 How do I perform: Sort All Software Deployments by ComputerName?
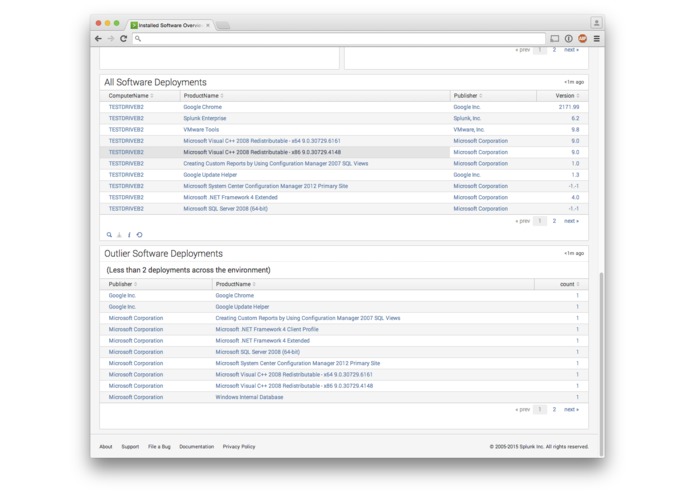tap(131, 96)
